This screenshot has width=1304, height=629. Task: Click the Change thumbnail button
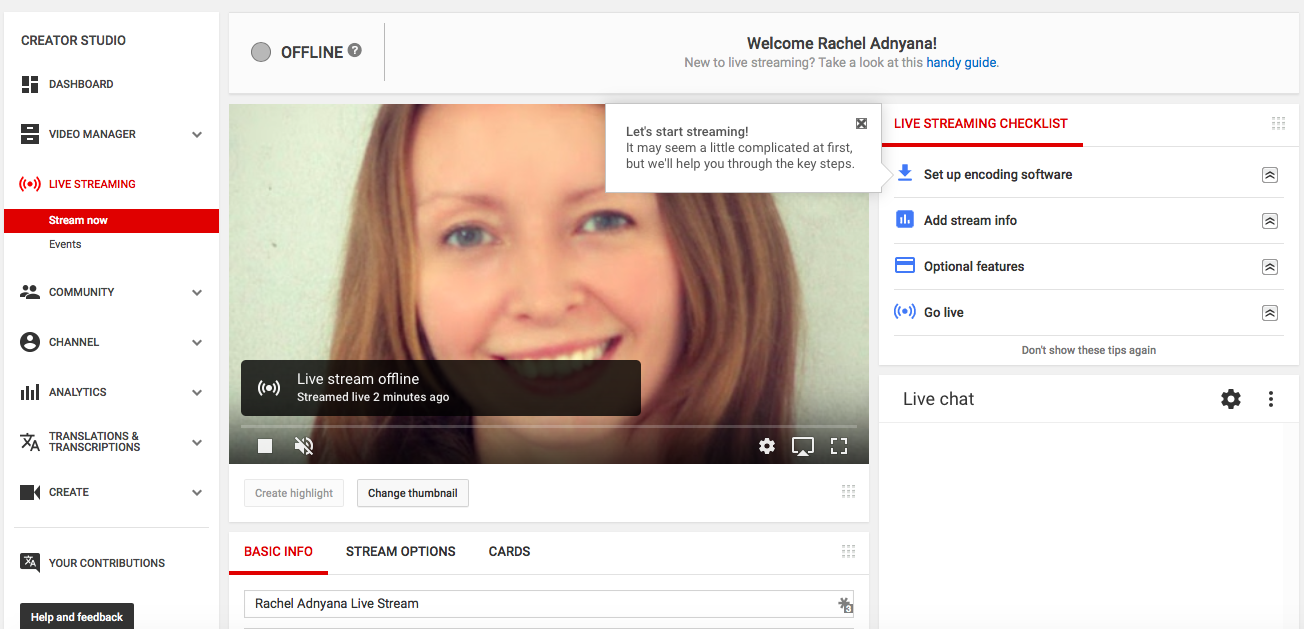[x=413, y=493]
